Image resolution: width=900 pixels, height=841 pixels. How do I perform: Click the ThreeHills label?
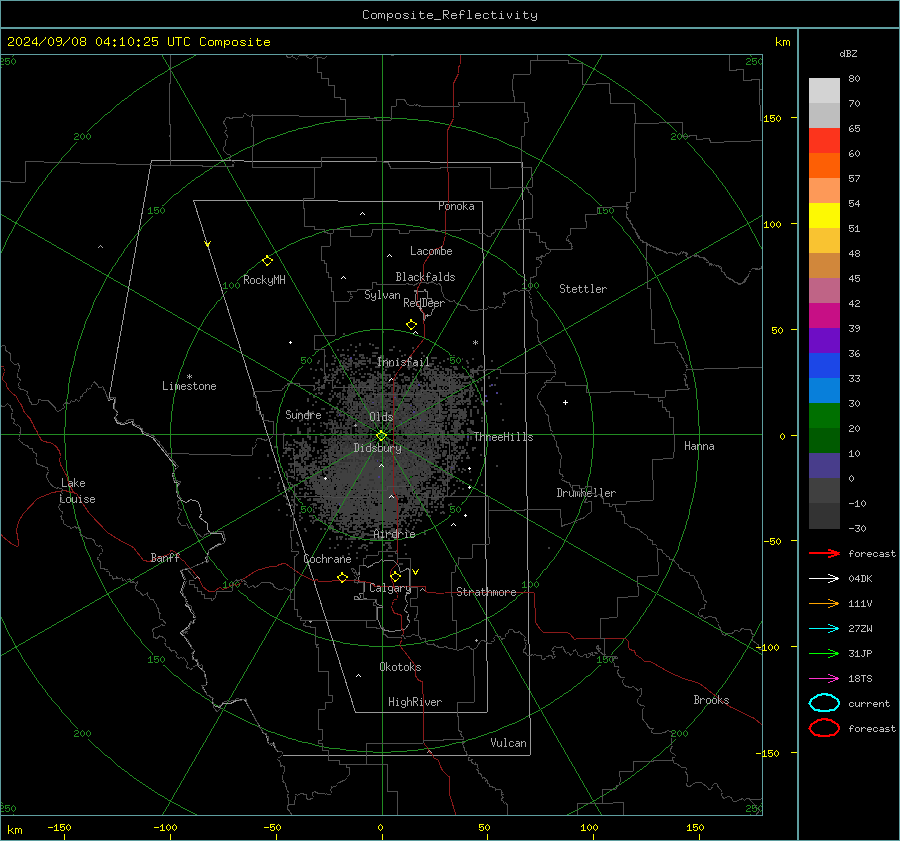(x=503, y=437)
